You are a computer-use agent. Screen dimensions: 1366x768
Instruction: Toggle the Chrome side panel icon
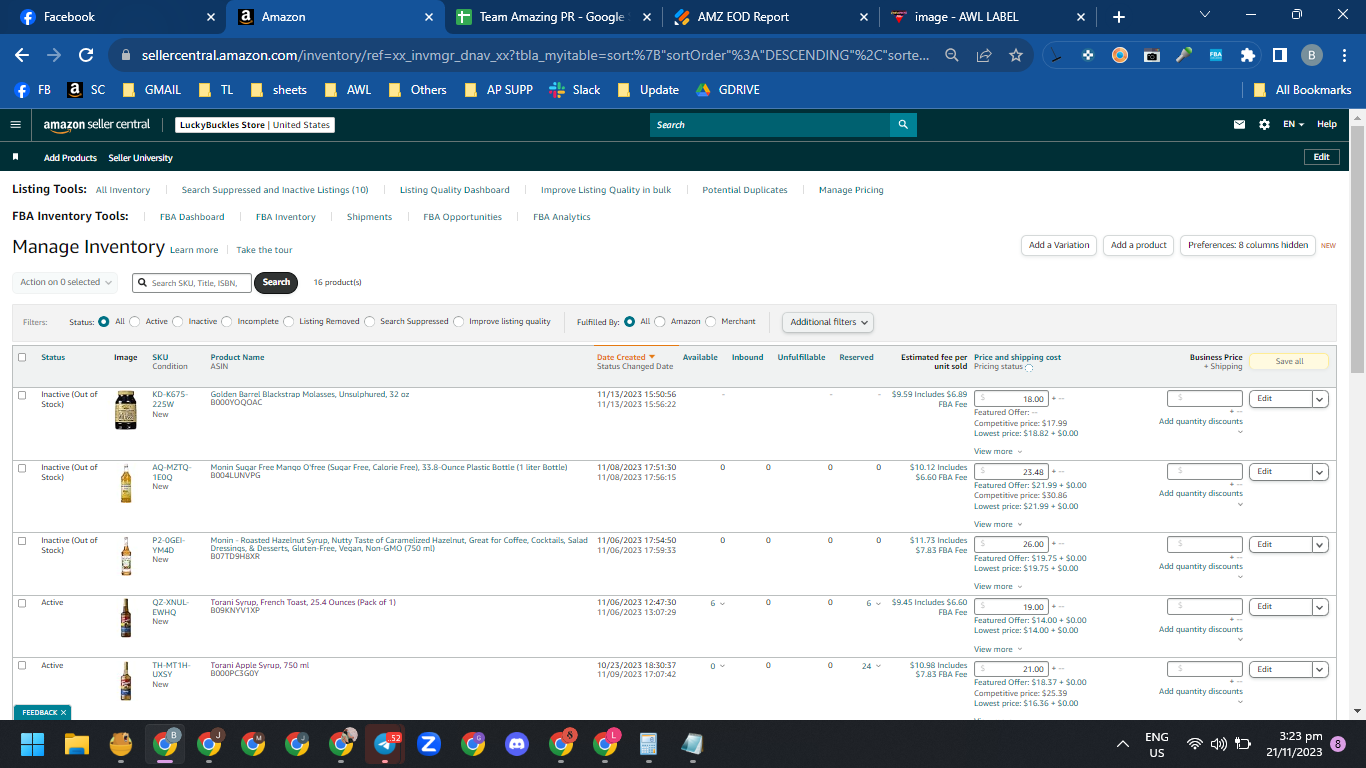[x=1279, y=55]
